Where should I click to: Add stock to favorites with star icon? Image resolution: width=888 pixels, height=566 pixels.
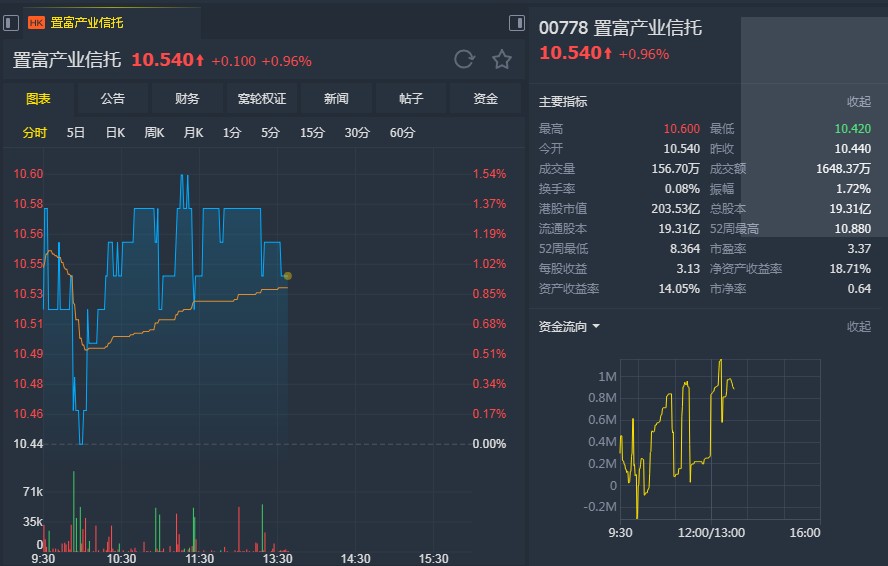coord(502,60)
